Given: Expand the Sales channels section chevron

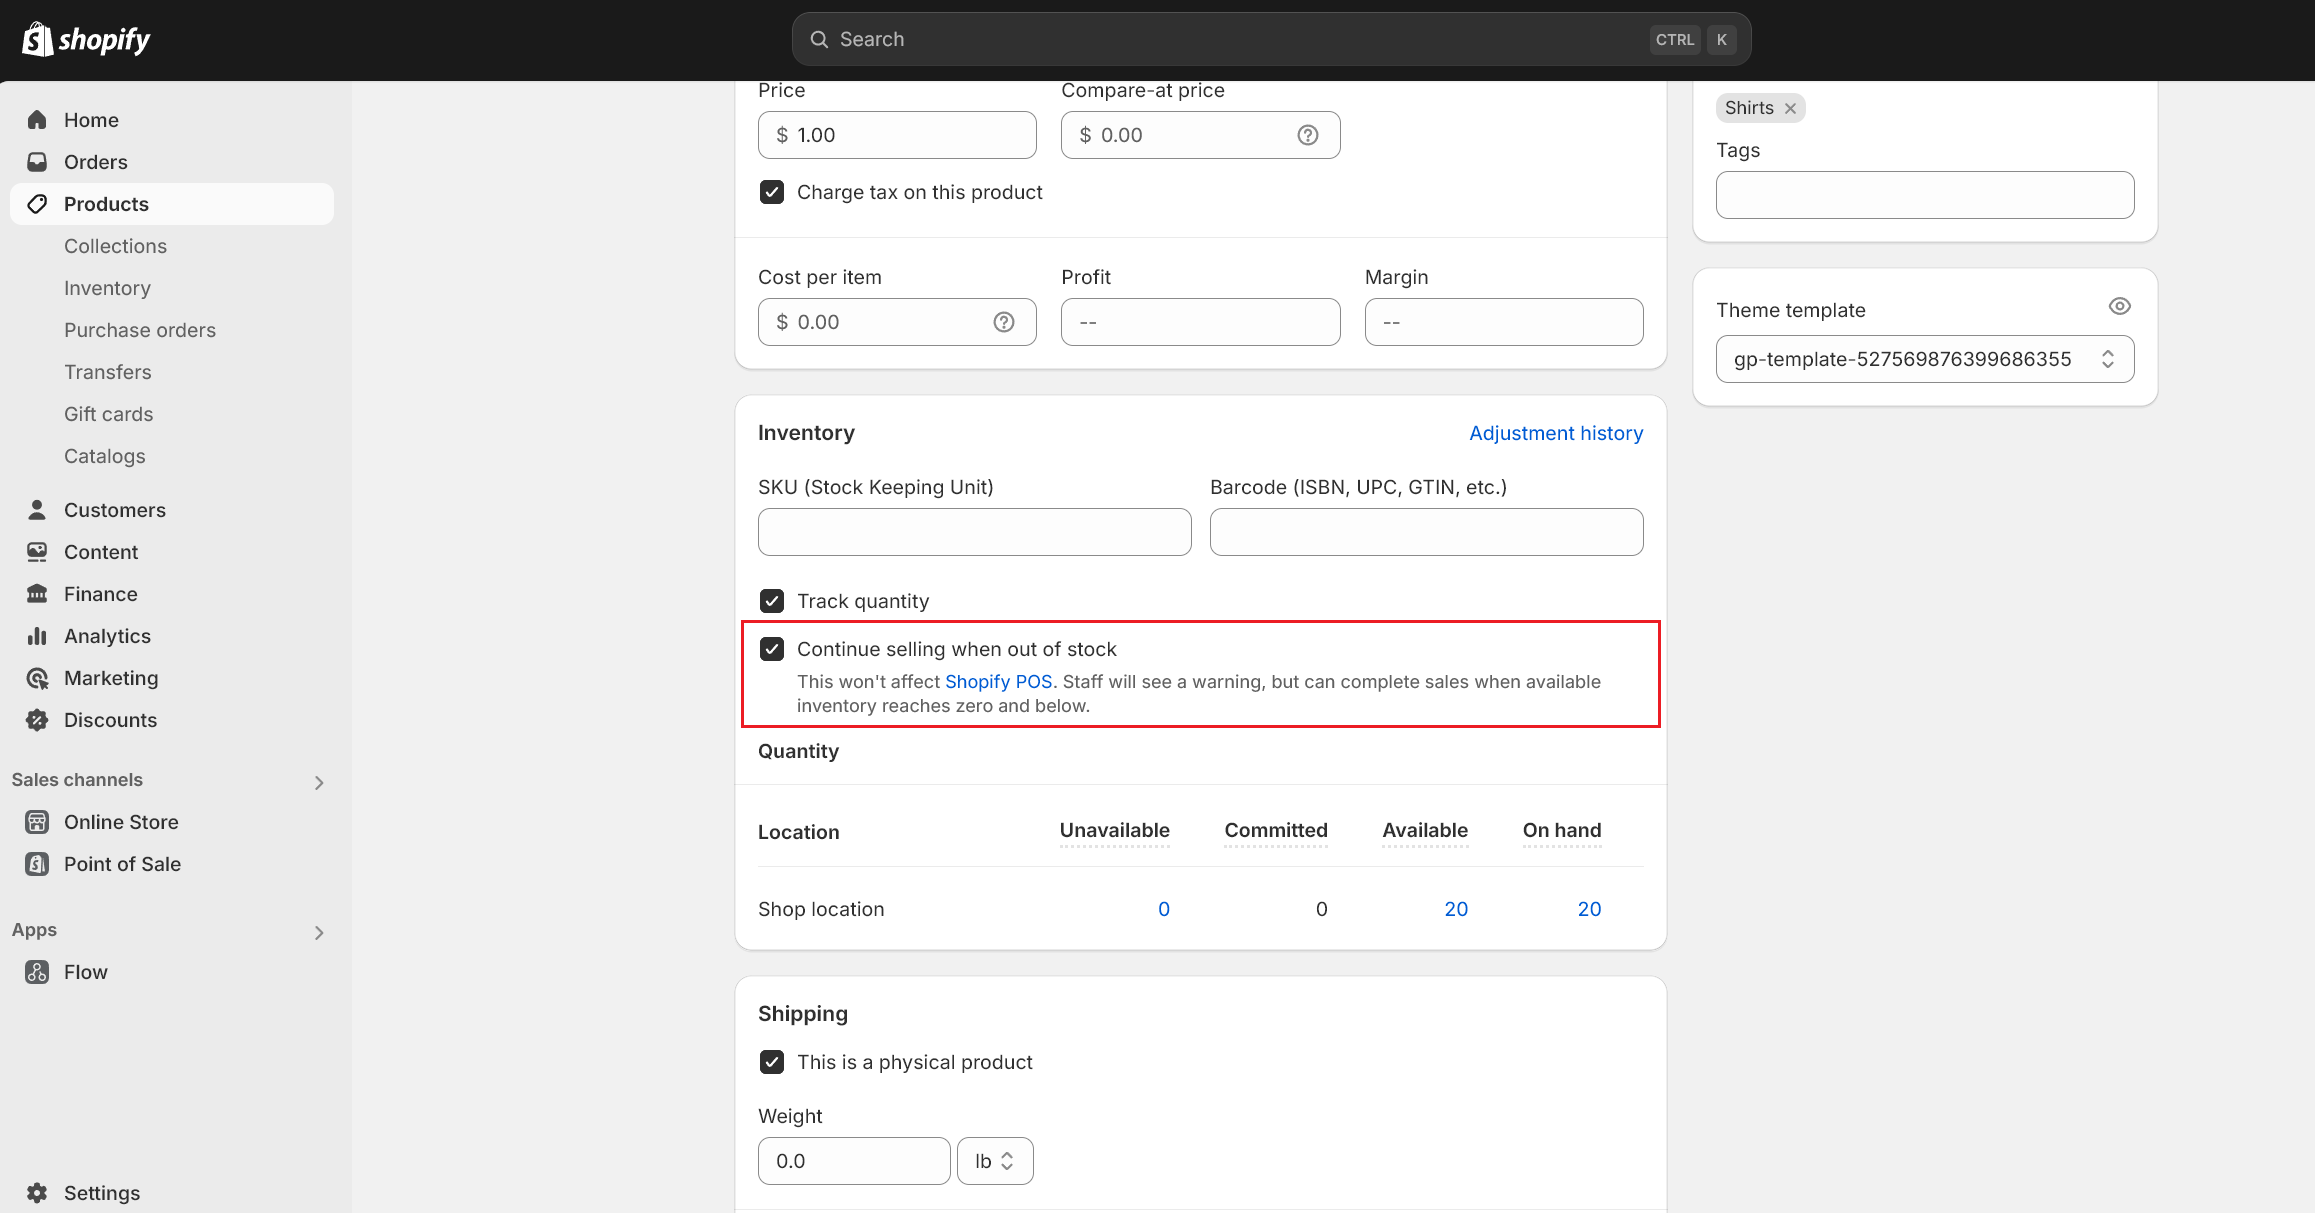Looking at the screenshot, I should coord(319,782).
